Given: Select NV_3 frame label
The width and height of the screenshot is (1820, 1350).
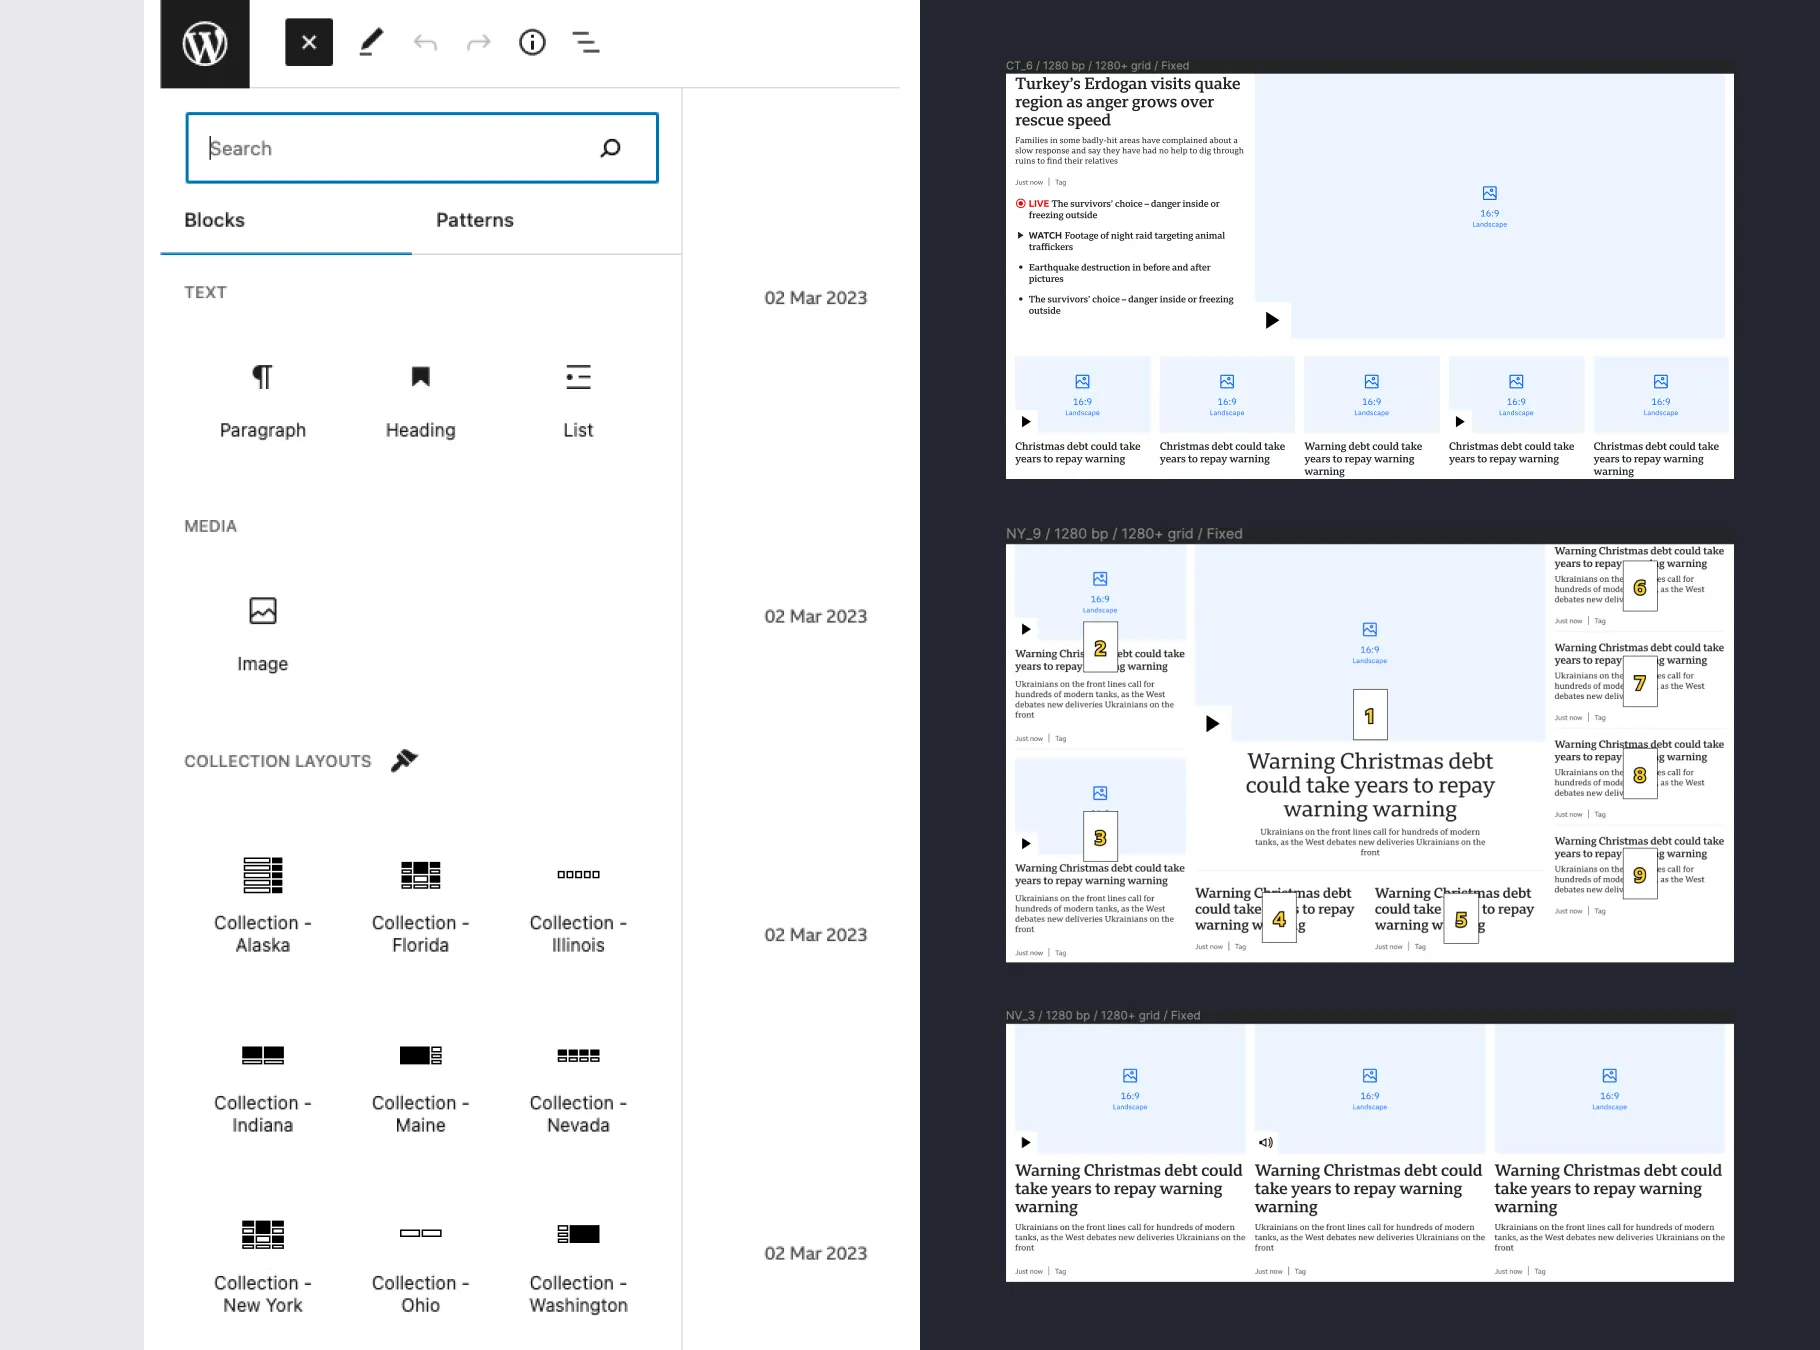Looking at the screenshot, I should click(1103, 1015).
